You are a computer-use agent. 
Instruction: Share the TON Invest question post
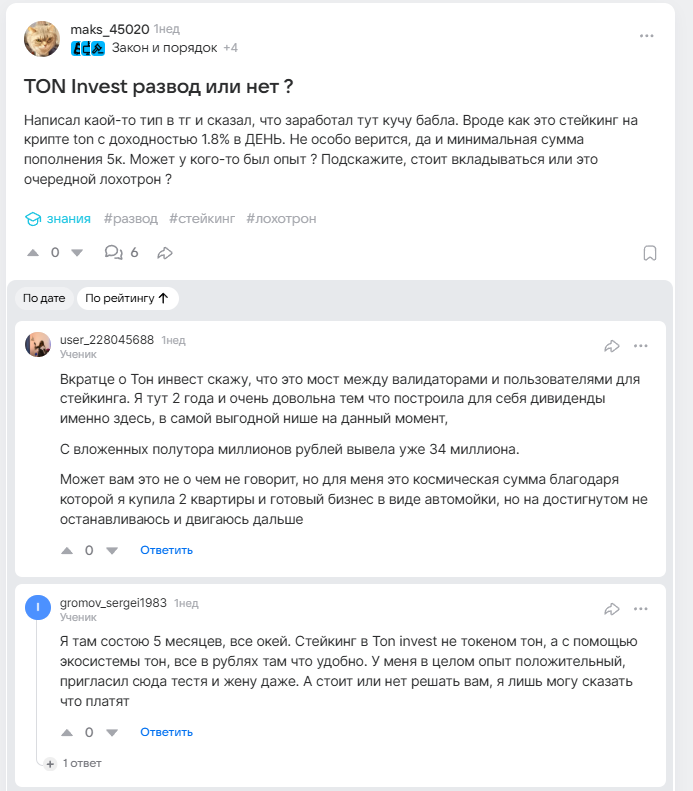(x=165, y=252)
